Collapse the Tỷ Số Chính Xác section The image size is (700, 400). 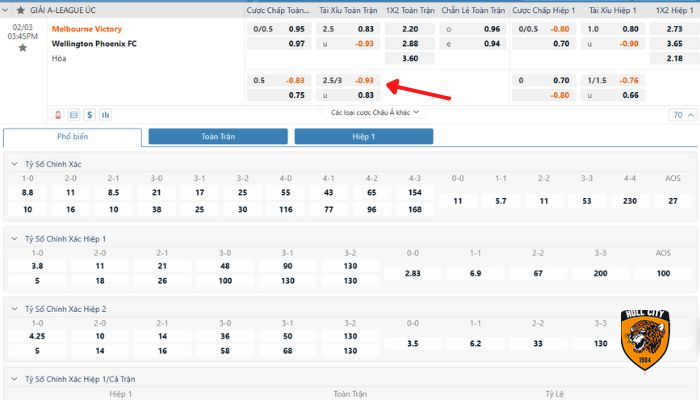pos(14,163)
